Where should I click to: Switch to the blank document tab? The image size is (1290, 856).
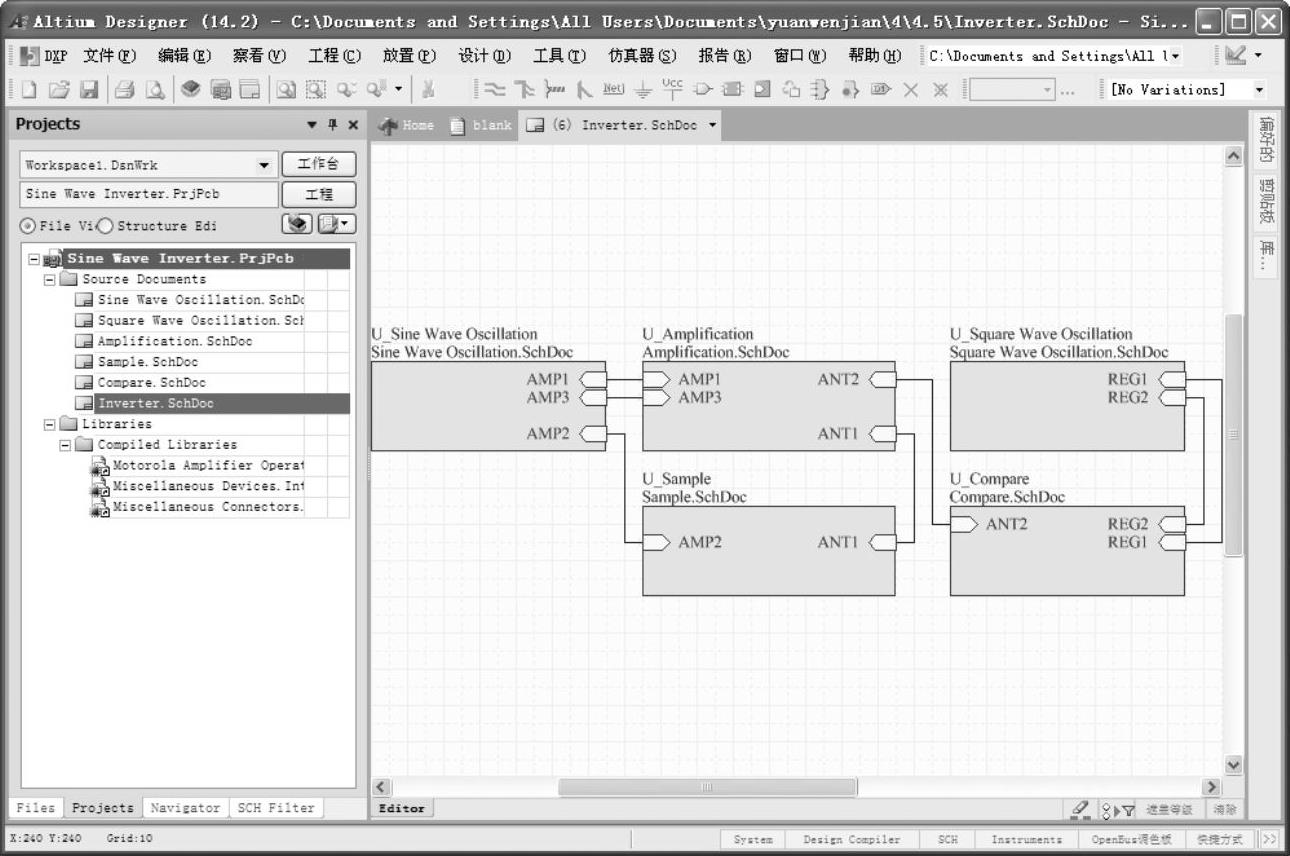tap(480, 125)
